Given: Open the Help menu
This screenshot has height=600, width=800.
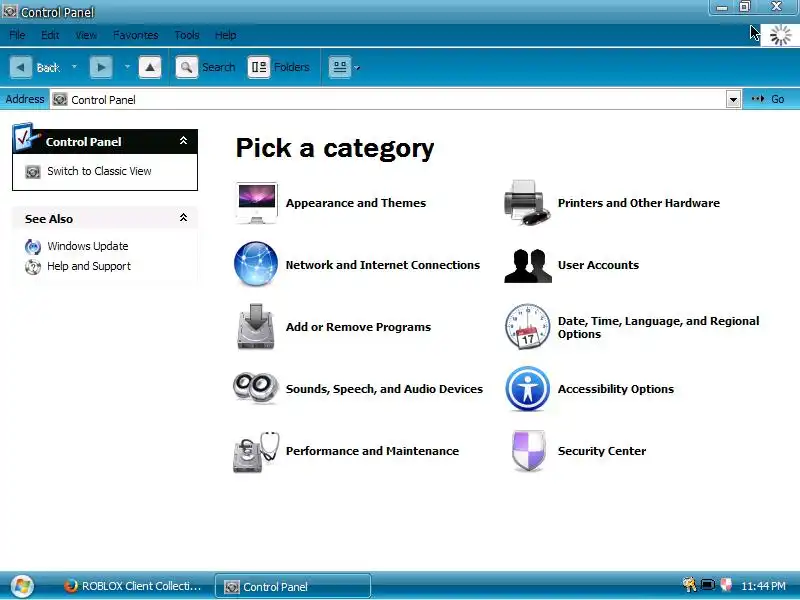Looking at the screenshot, I should pos(225,35).
